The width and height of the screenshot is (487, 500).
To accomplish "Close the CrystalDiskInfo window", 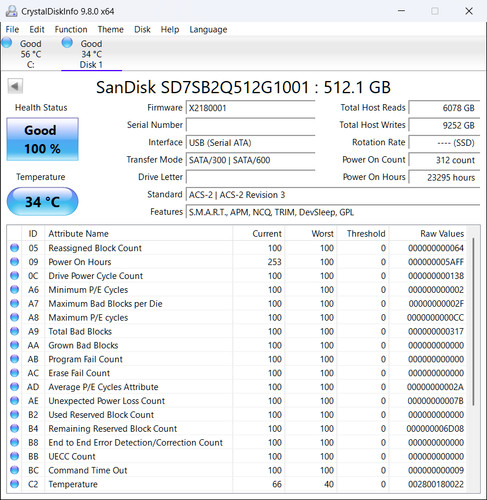I will pos(469,11).
